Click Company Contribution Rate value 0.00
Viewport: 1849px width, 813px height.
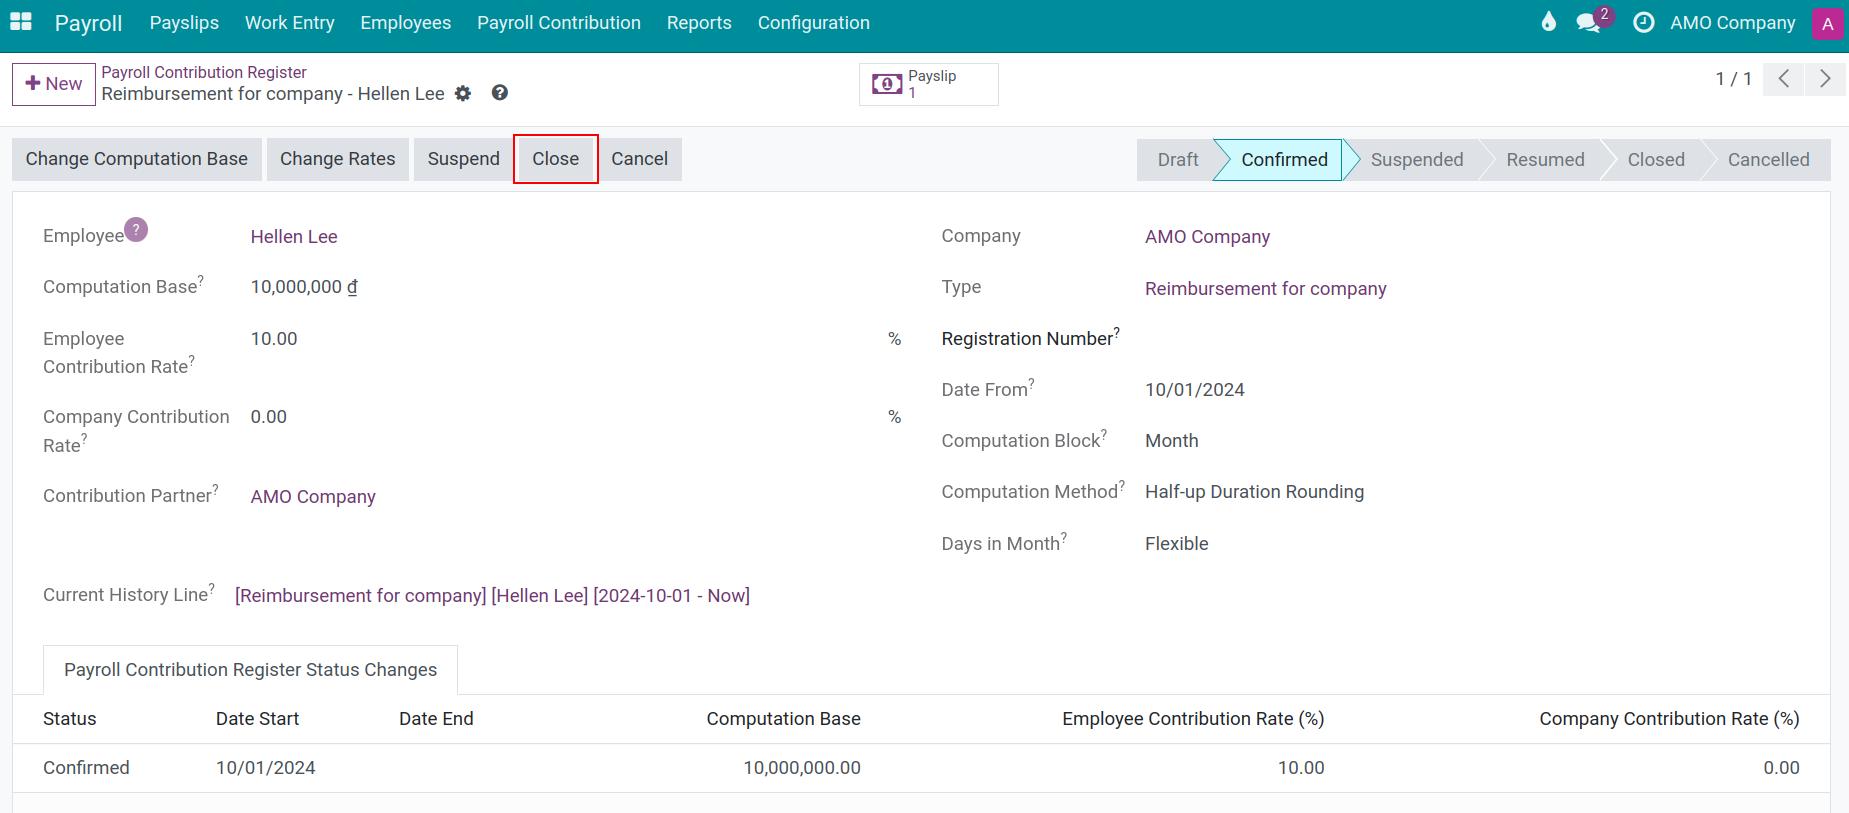[x=269, y=417]
